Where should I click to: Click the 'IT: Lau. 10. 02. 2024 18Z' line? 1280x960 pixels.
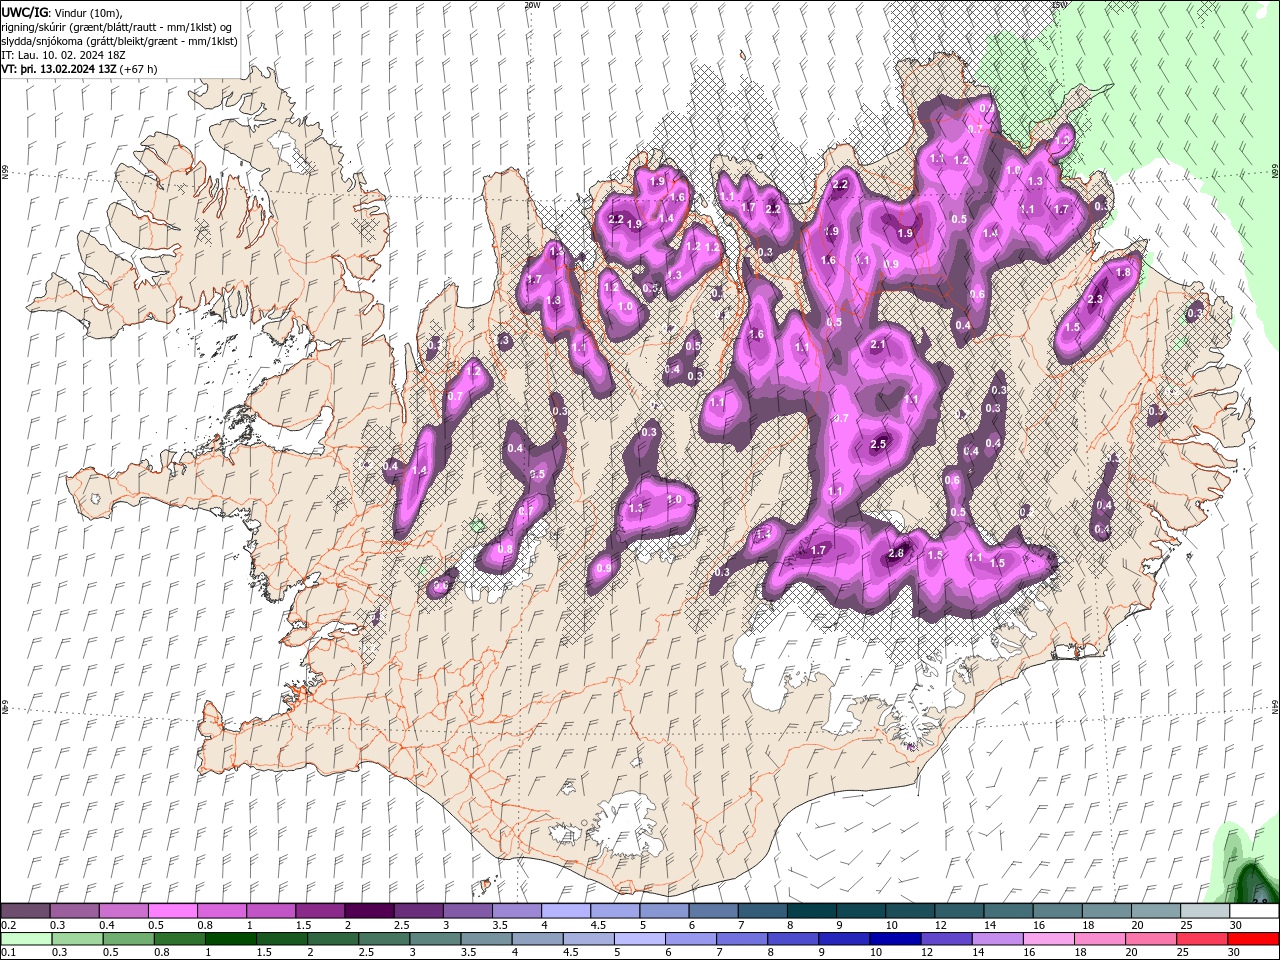tap(63, 56)
